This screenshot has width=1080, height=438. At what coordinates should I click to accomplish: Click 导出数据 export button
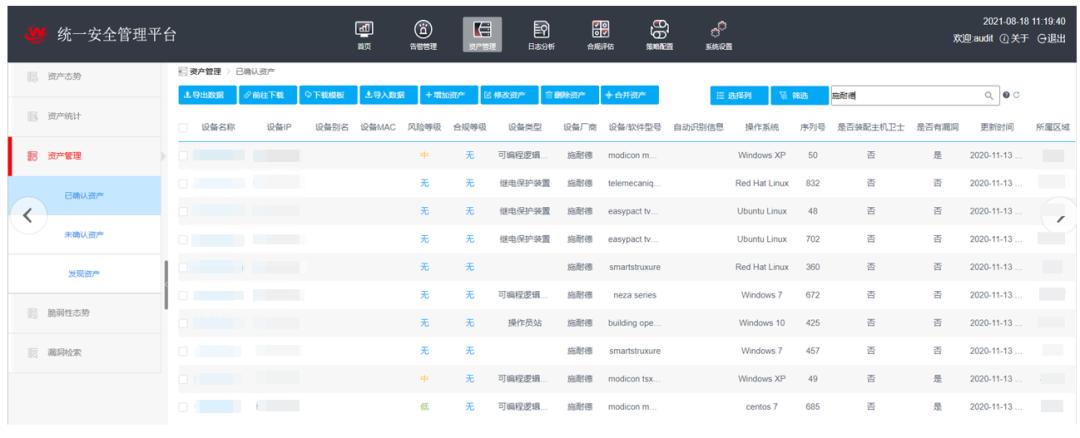(x=207, y=95)
